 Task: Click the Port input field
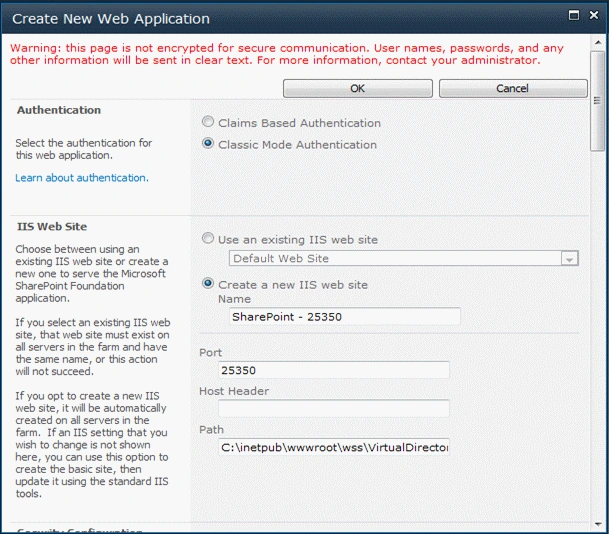[334, 370]
